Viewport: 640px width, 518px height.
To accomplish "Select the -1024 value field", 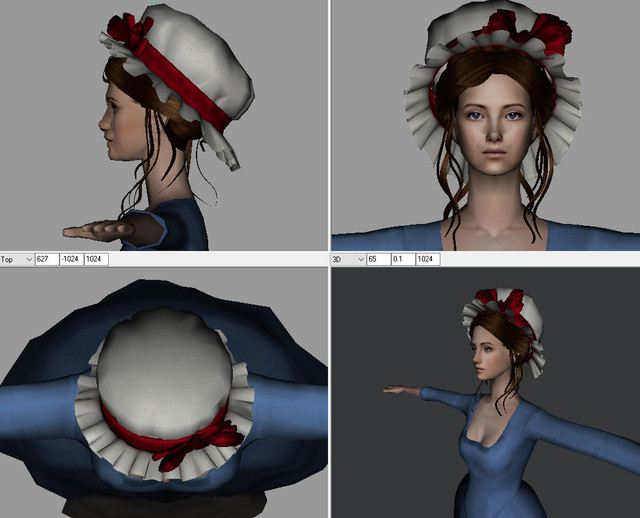I will [x=72, y=259].
